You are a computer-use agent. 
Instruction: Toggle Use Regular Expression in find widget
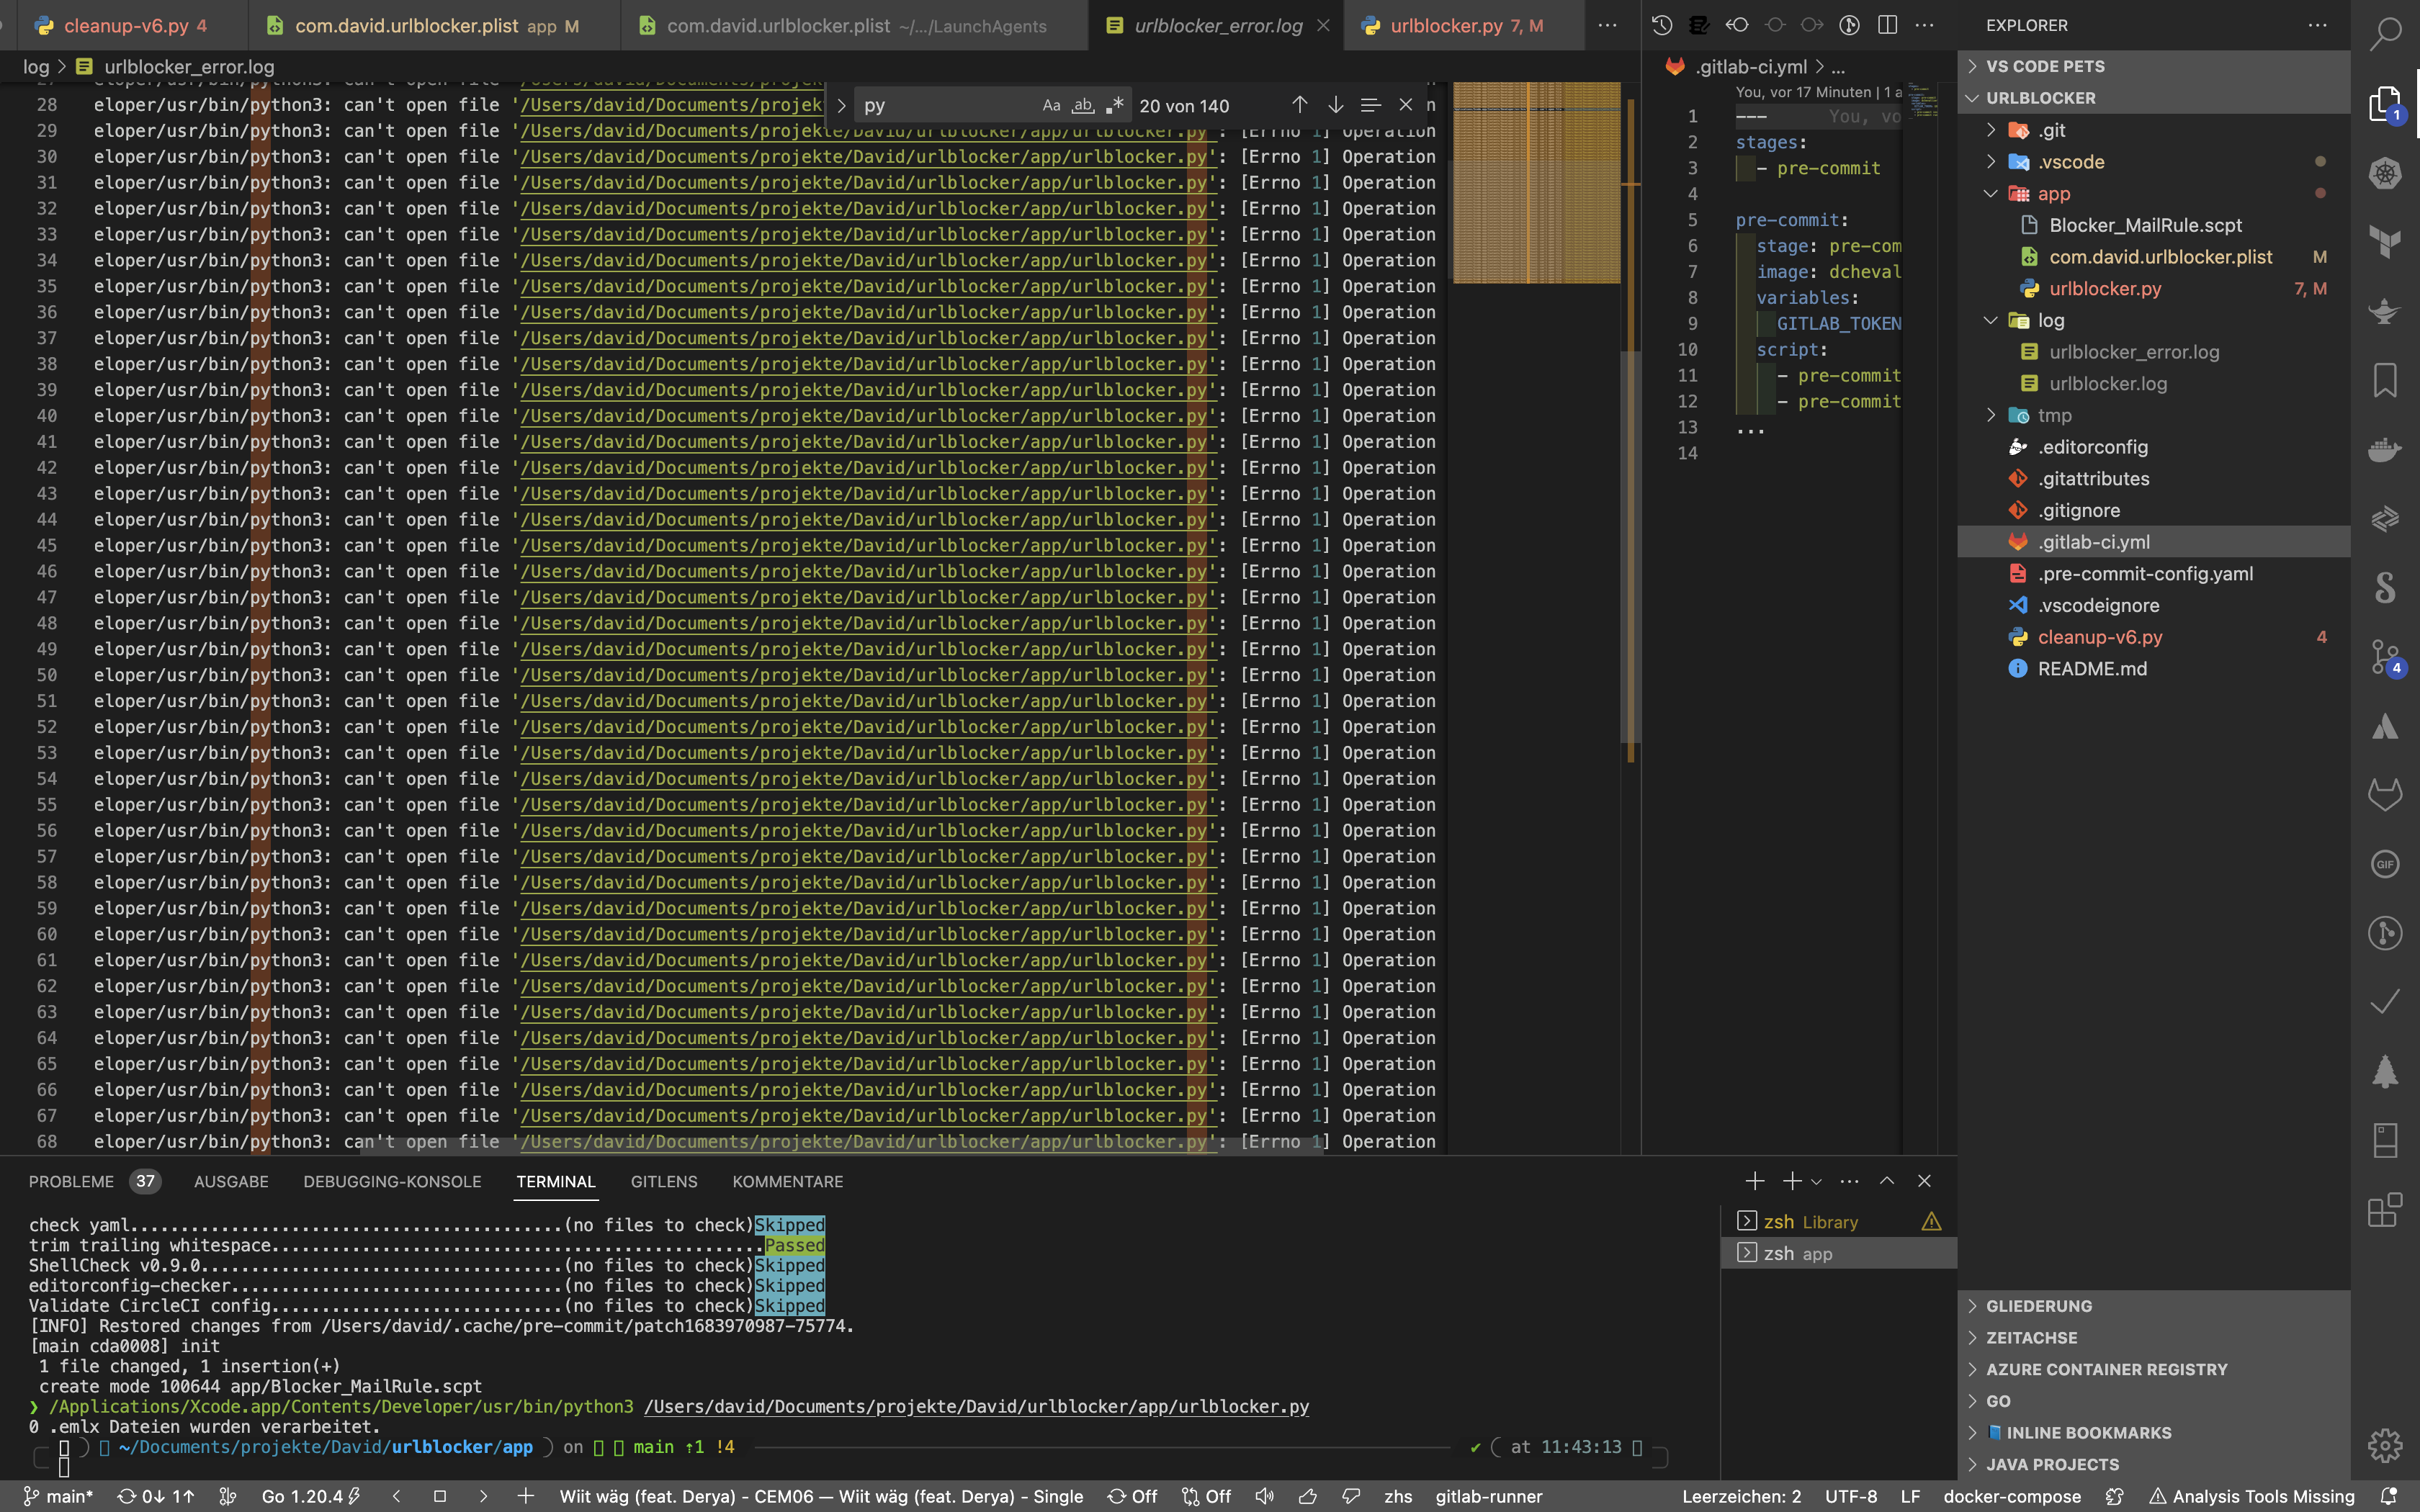point(1115,105)
